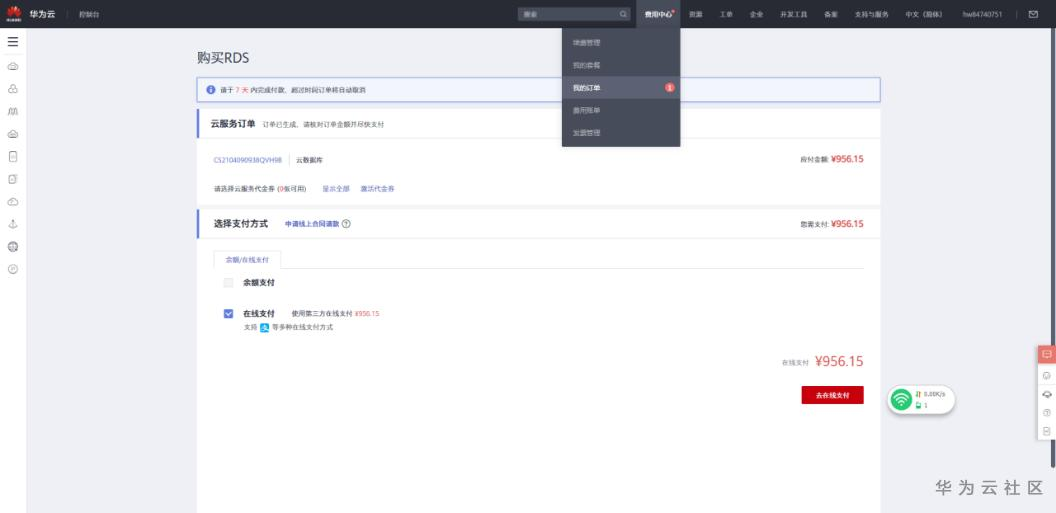This screenshot has height=513, width=1056.
Task: Click the Alipay icon under online payment
Action: (x=265, y=327)
